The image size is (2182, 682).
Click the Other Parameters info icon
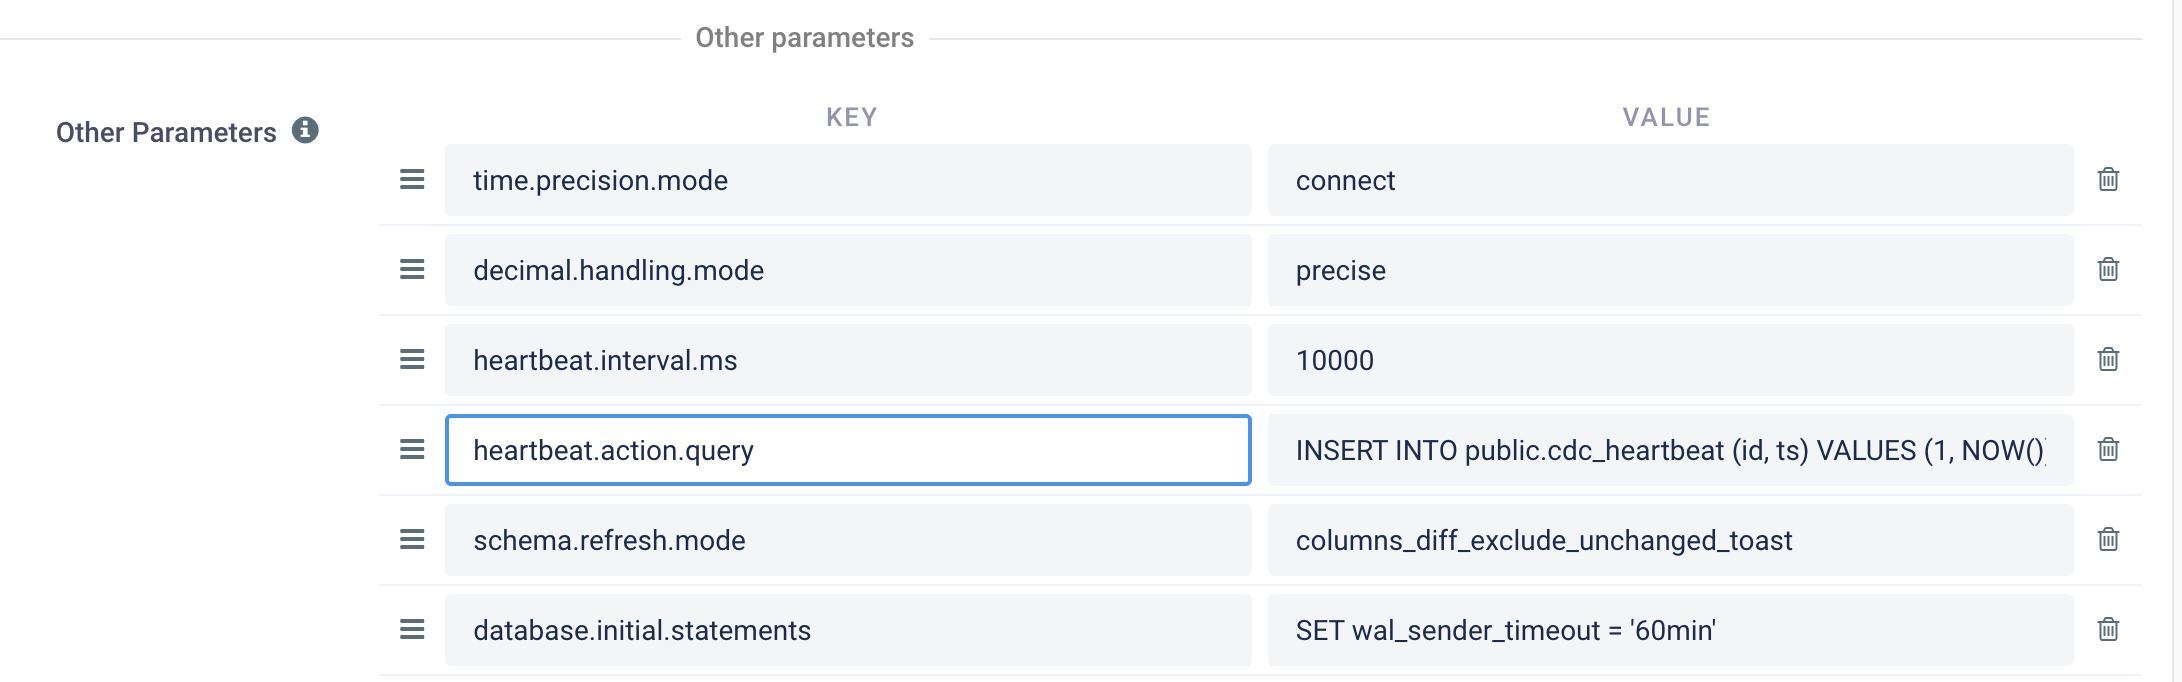(x=305, y=130)
